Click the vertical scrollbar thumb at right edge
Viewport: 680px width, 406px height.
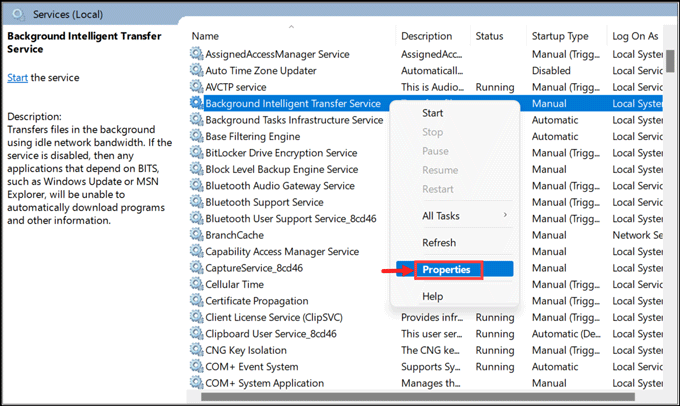coord(670,61)
